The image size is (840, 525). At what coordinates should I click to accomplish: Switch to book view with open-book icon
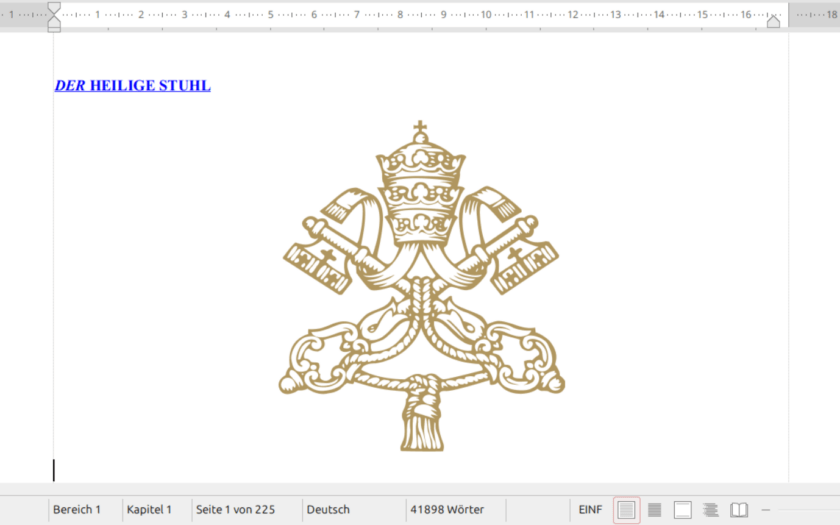coord(739,509)
